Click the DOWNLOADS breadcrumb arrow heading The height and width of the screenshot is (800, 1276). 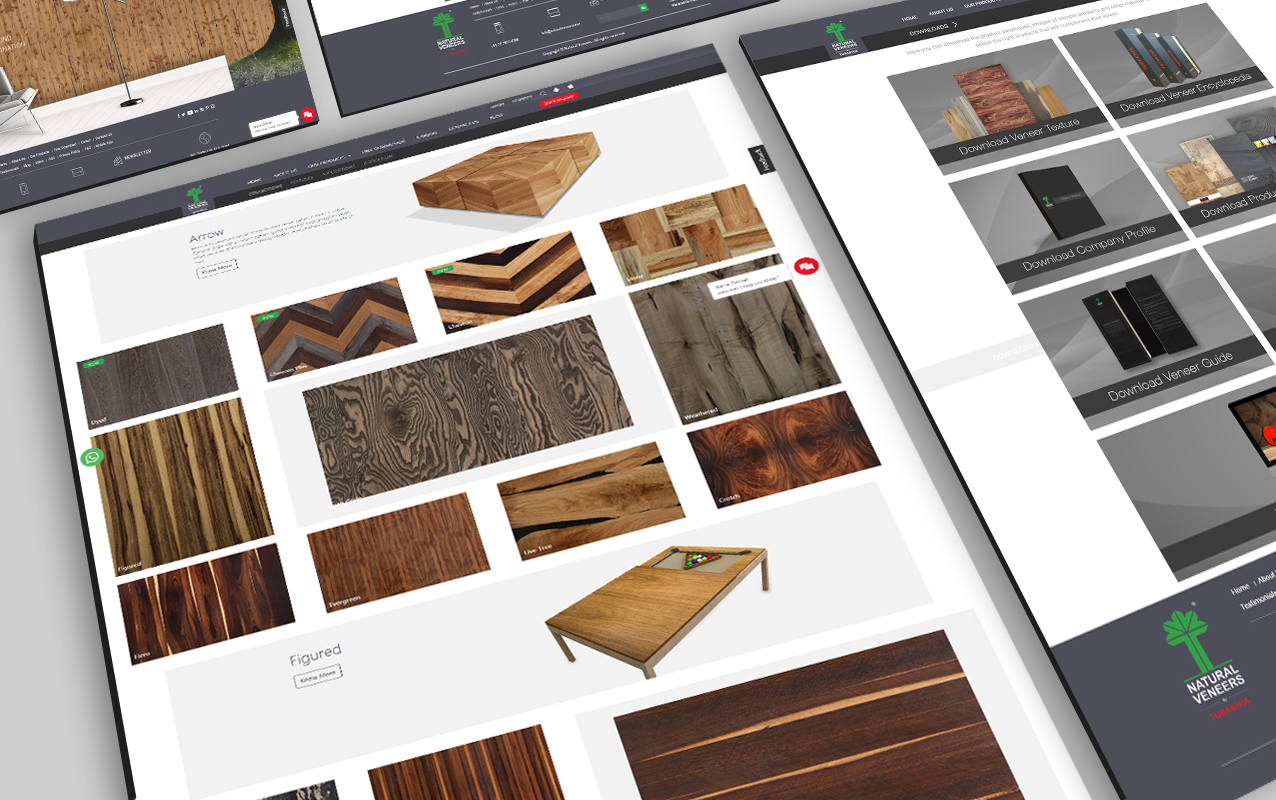click(933, 28)
